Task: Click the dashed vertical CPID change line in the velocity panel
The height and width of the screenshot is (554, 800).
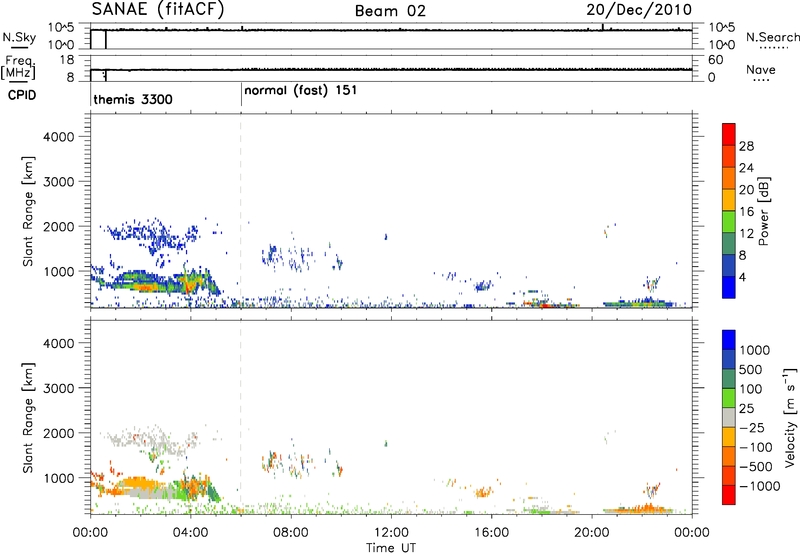Action: pyautogui.click(x=241, y=416)
